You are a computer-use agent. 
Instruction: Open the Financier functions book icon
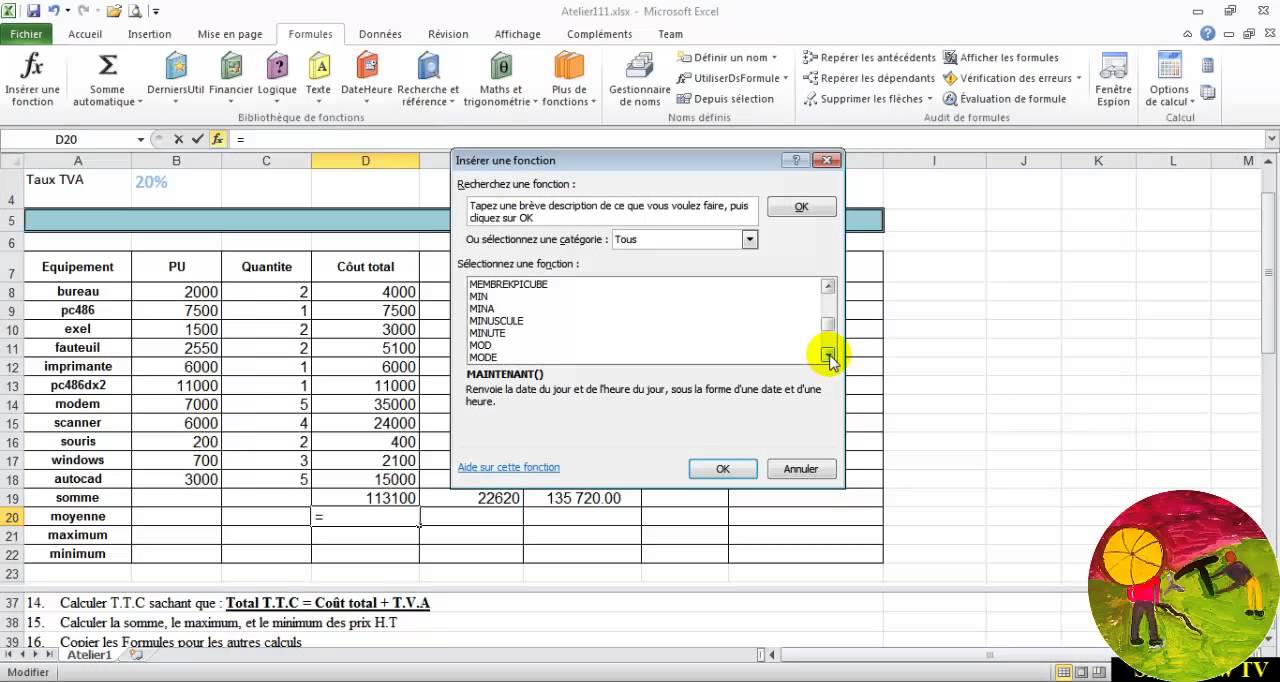point(231,80)
